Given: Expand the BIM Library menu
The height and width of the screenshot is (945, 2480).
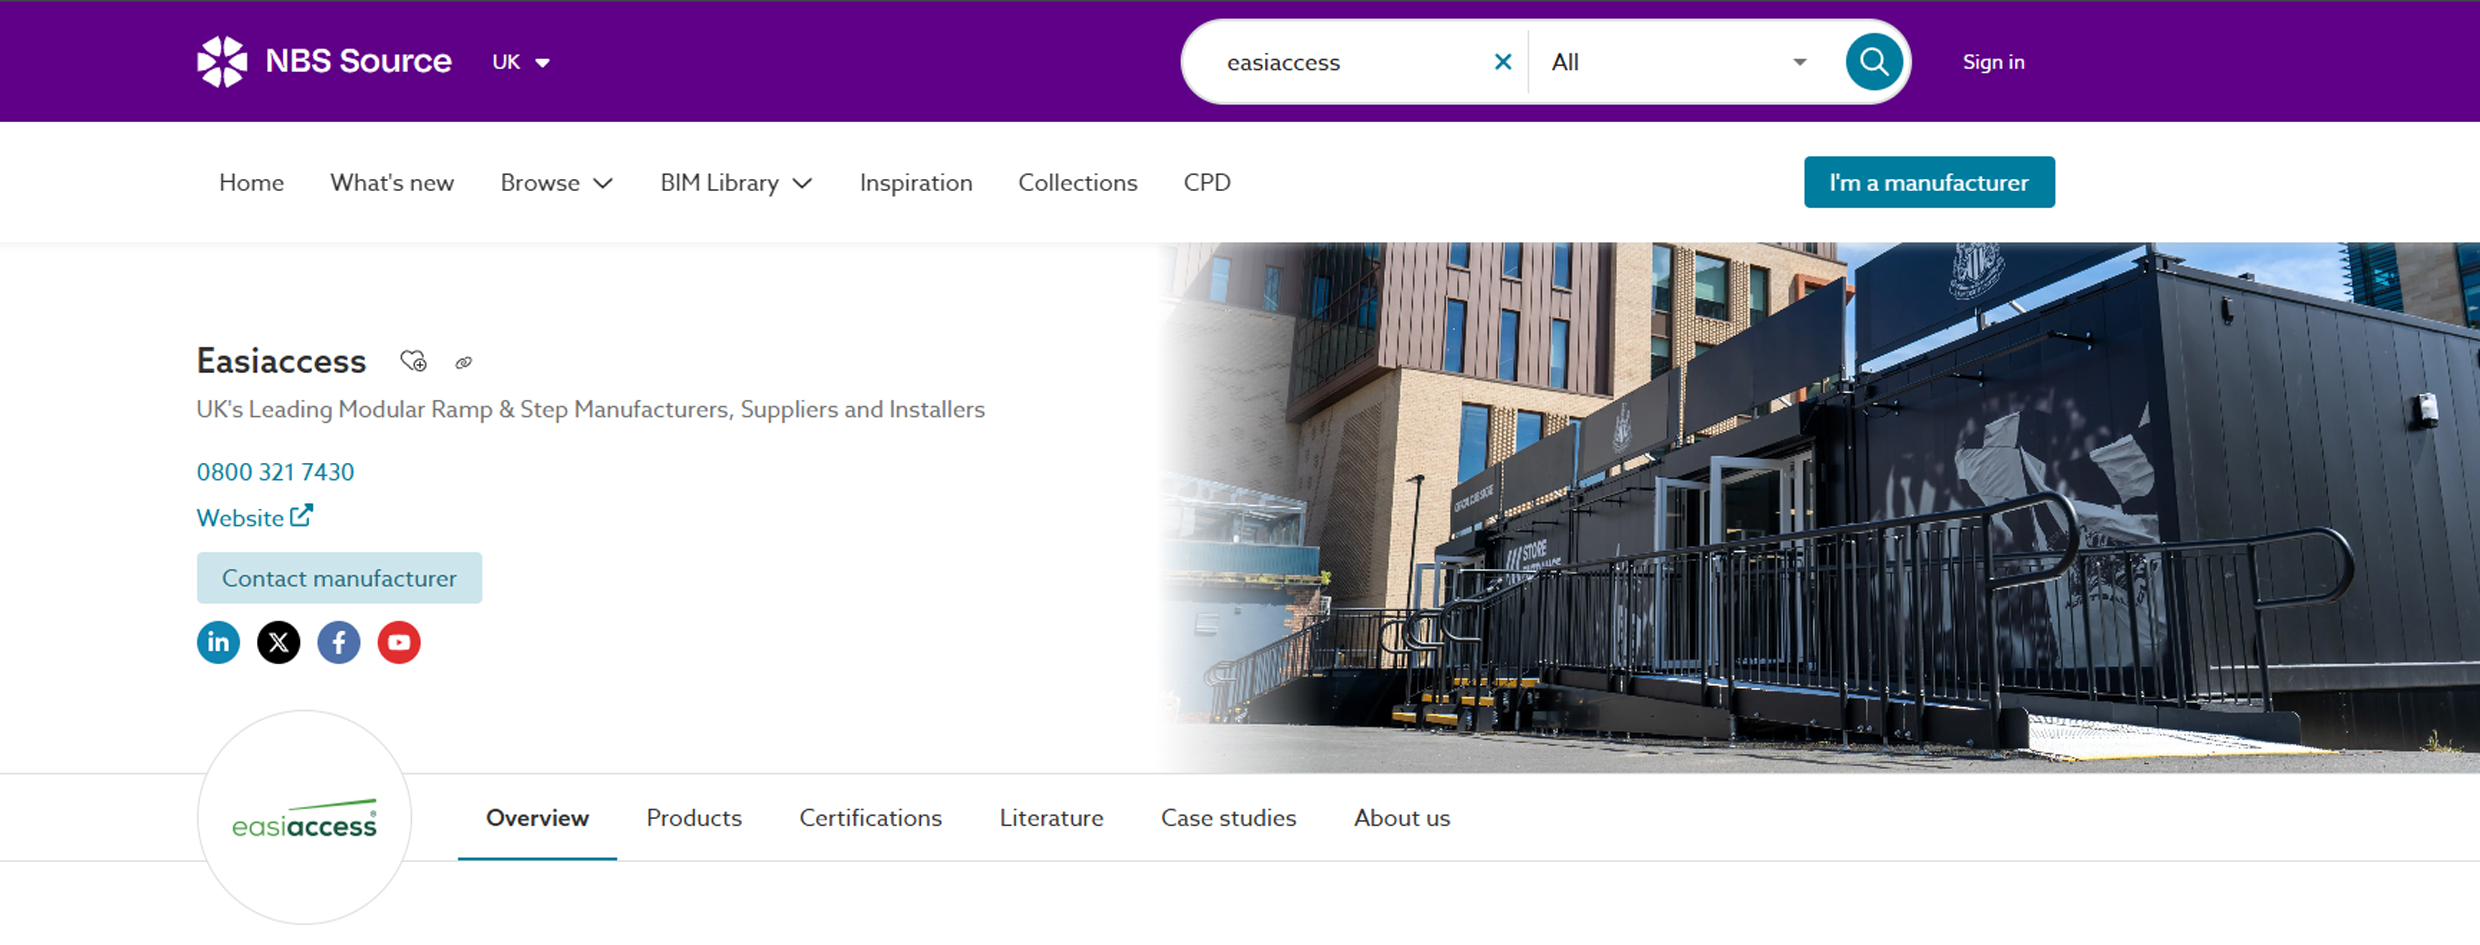Looking at the screenshot, I should pos(736,183).
